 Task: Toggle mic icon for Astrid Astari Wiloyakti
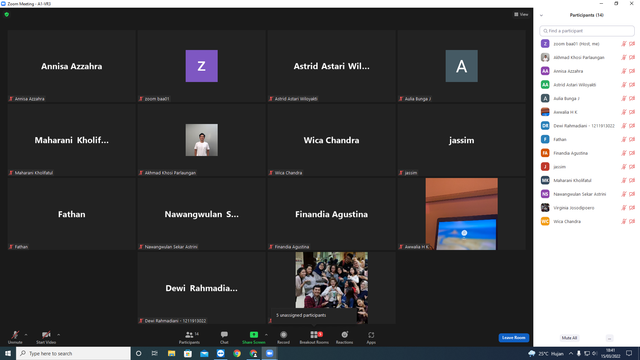coord(624,85)
